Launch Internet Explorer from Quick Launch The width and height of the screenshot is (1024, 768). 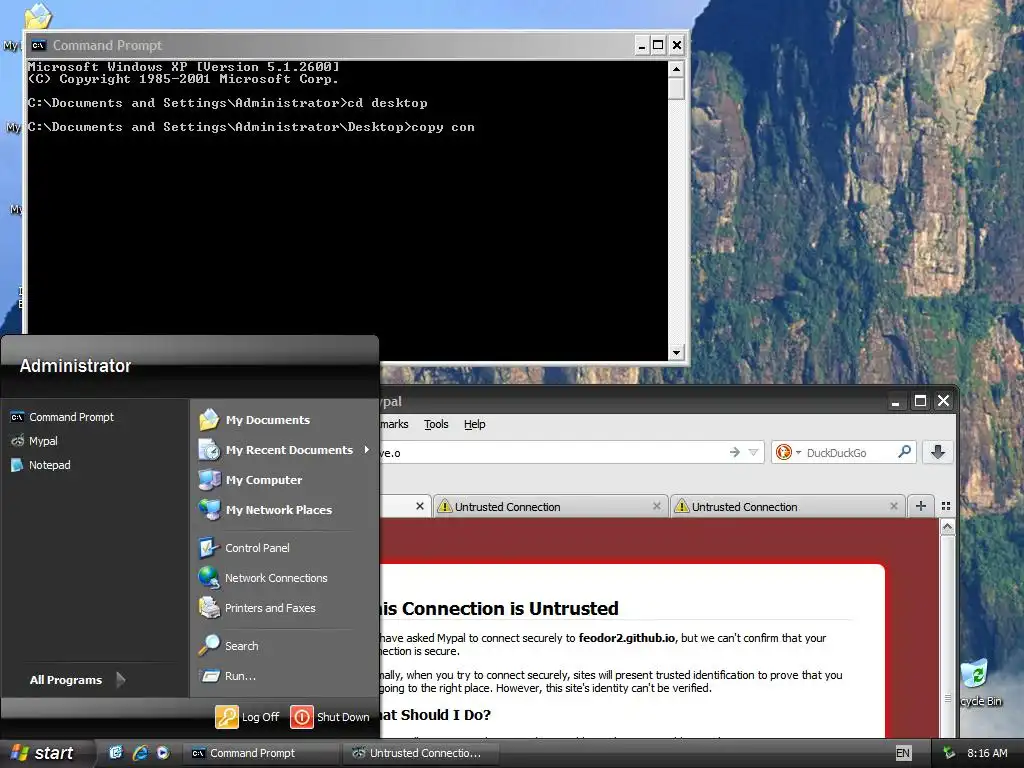click(x=140, y=753)
